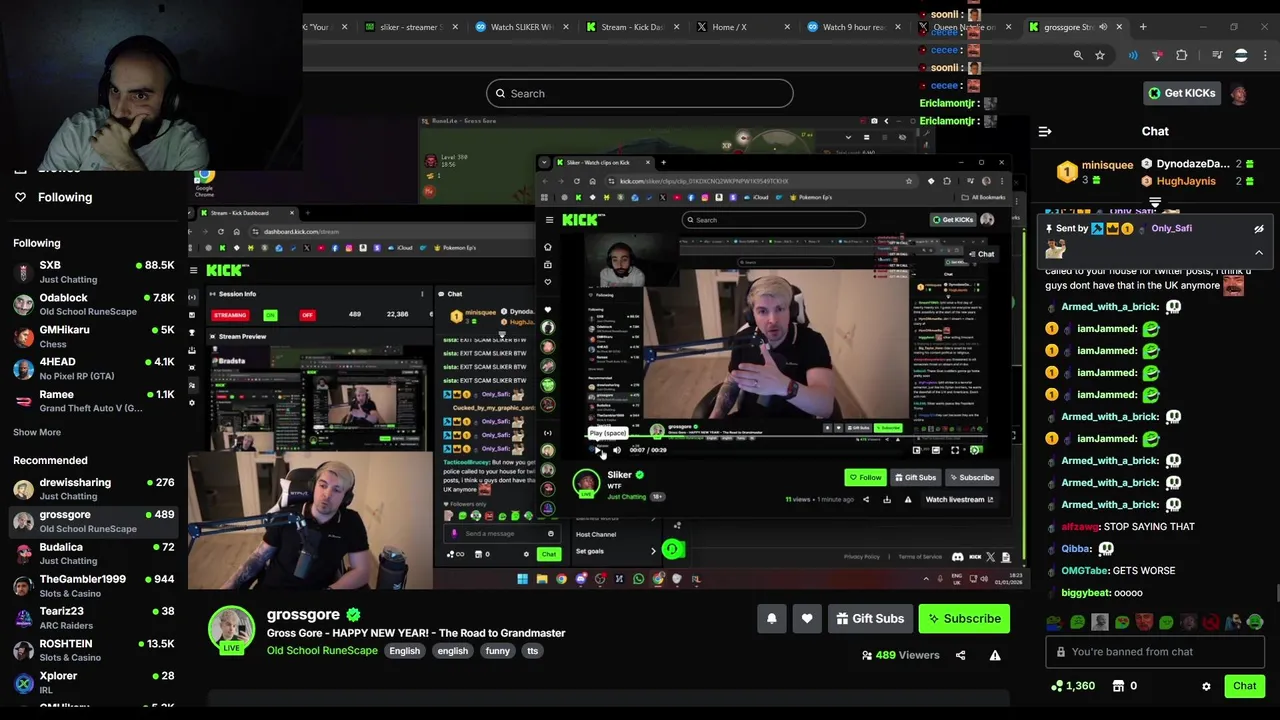Image resolution: width=1280 pixels, height=720 pixels.
Task: Click the 489 Viewers count
Action: [x=900, y=656]
